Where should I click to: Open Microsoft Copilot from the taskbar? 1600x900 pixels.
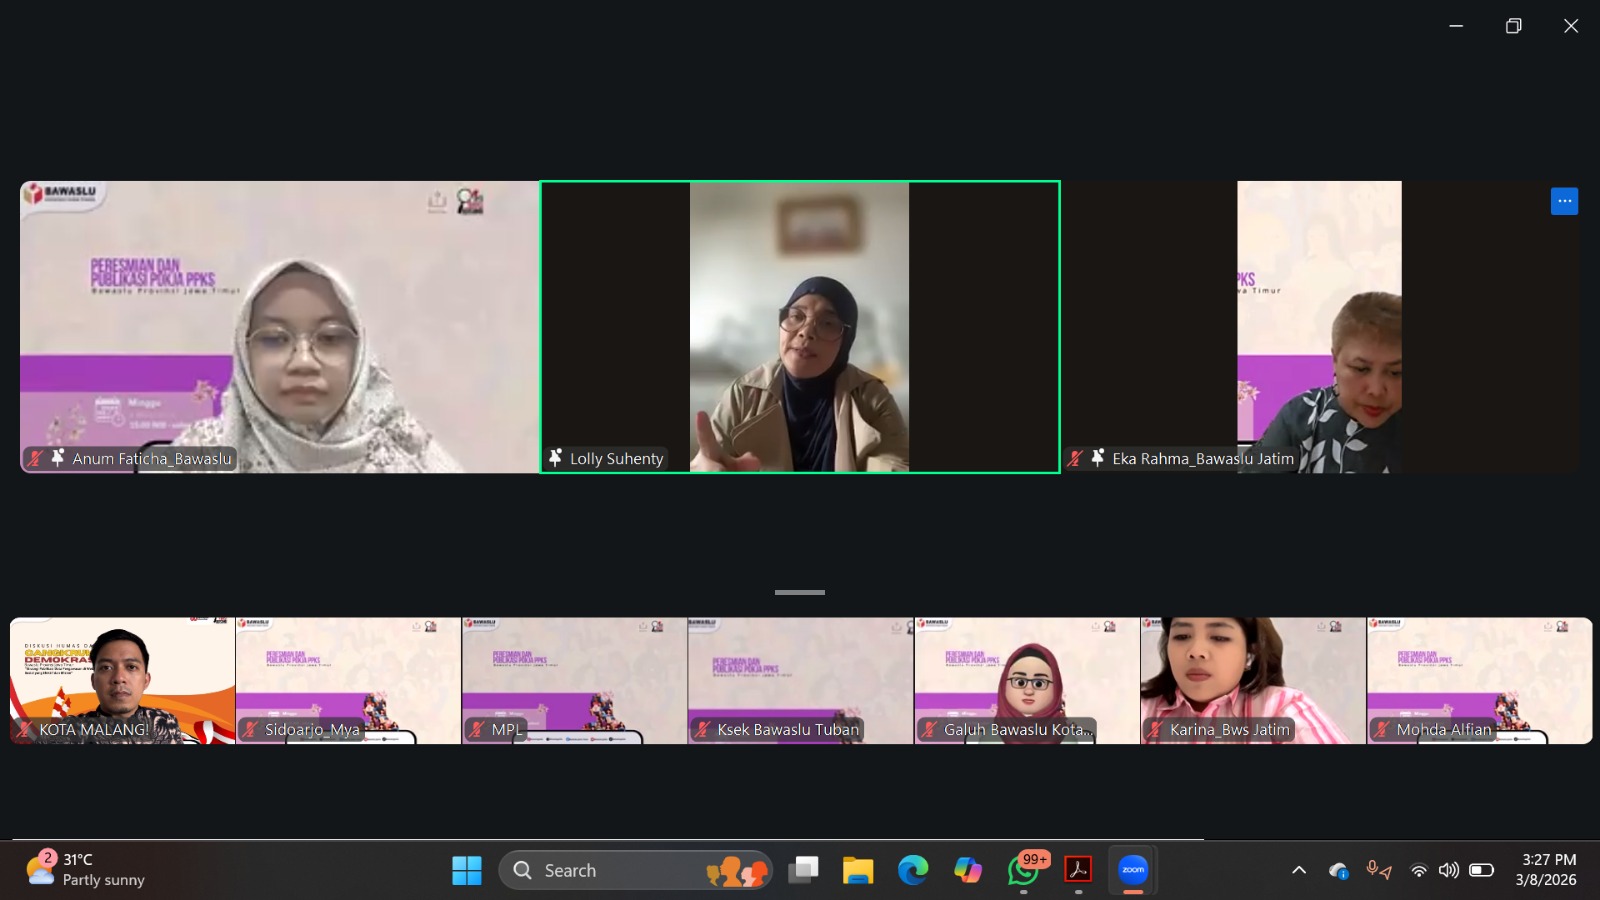point(968,870)
